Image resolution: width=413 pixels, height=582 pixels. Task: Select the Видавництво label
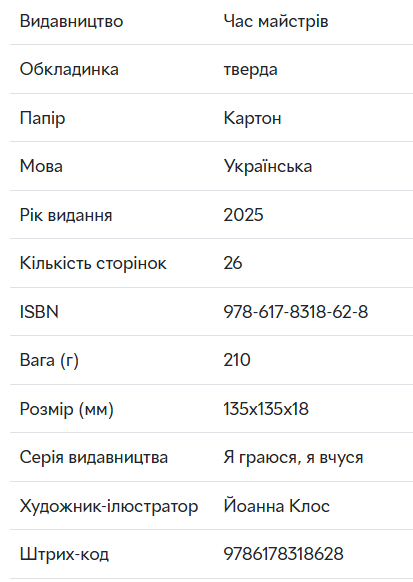pyautogui.click(x=71, y=21)
